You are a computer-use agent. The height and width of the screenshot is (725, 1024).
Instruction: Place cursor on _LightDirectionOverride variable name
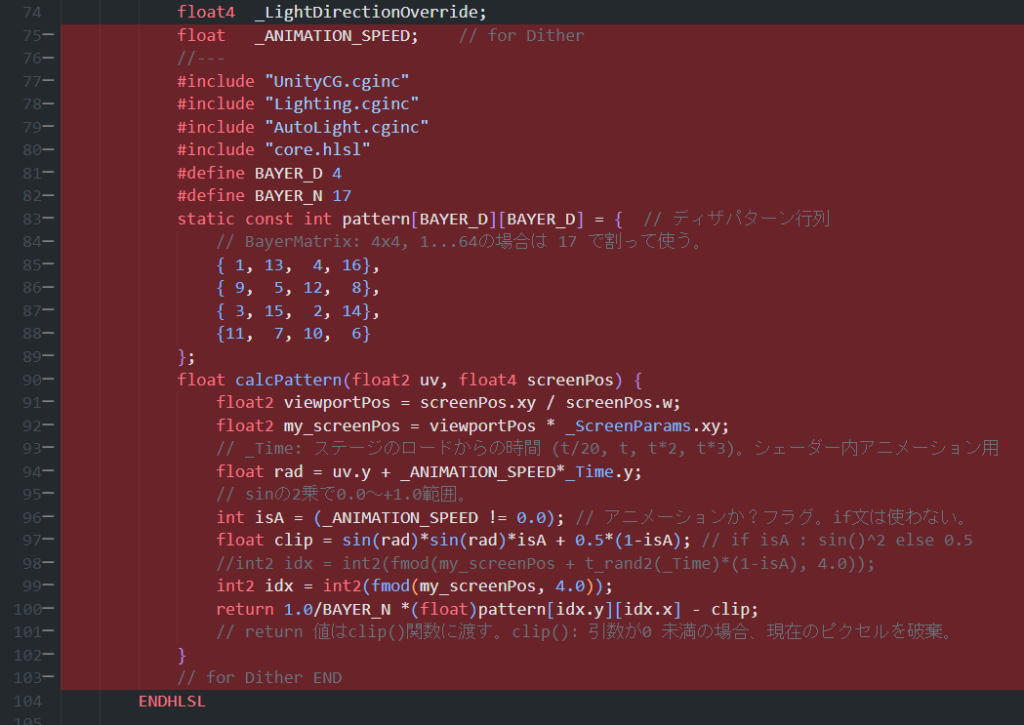[370, 12]
